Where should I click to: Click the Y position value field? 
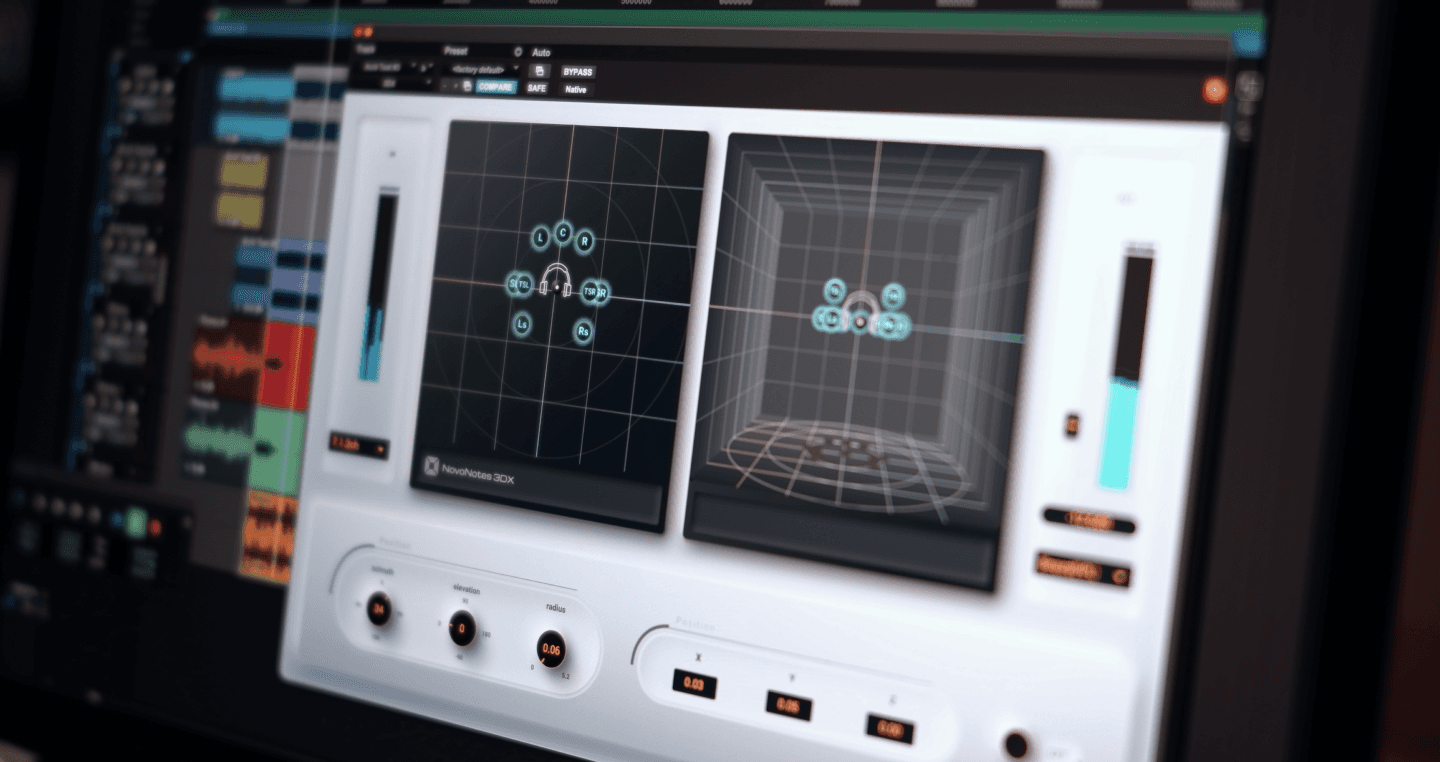[x=789, y=706]
